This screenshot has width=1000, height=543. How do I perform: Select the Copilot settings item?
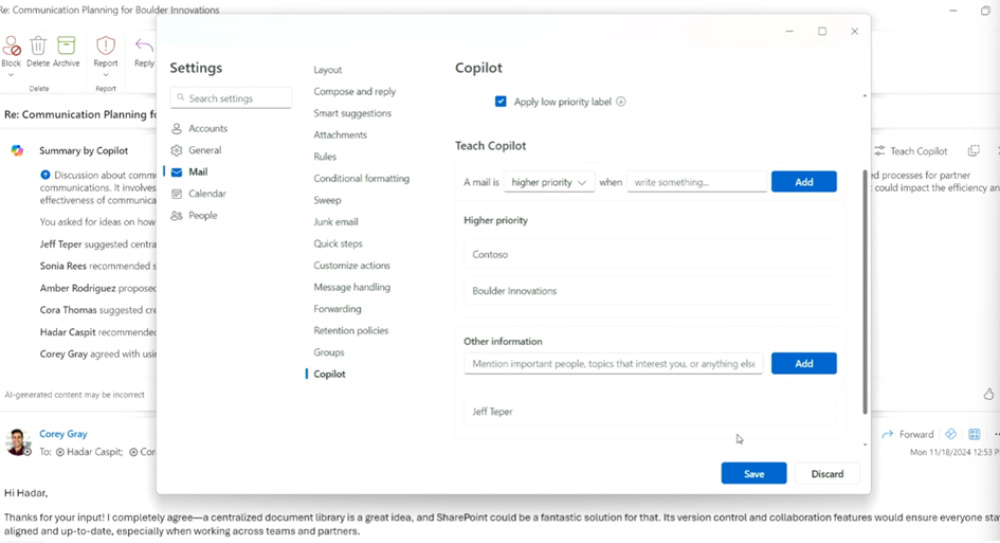coord(329,374)
